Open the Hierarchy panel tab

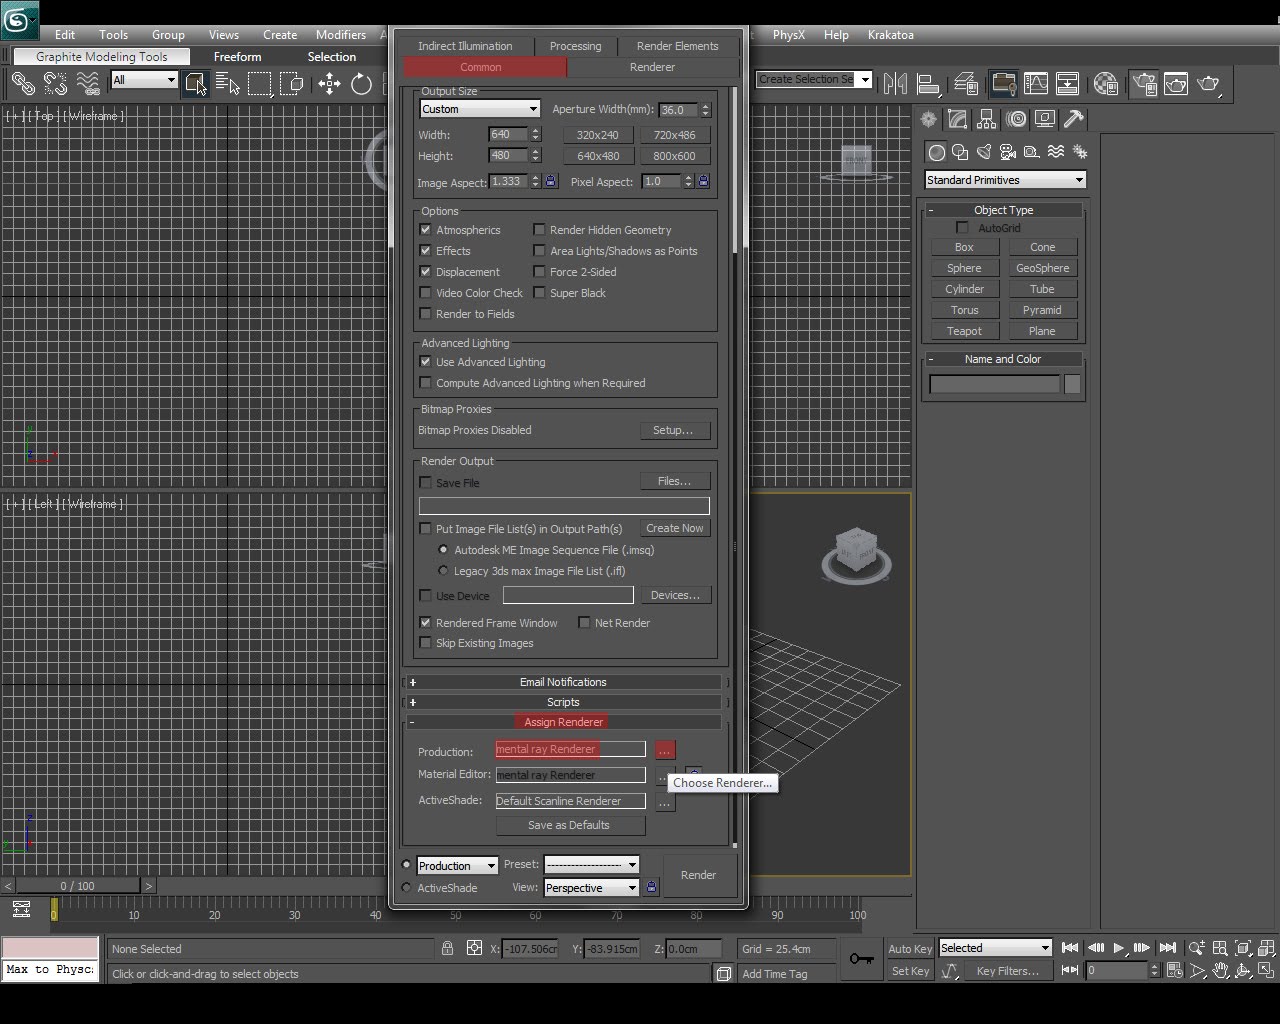coord(987,120)
